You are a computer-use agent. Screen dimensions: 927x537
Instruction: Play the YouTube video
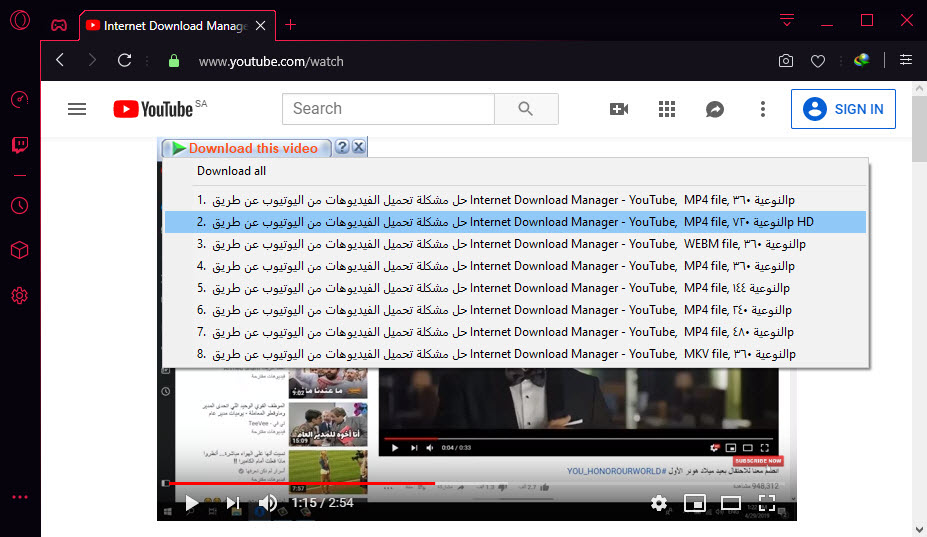191,503
